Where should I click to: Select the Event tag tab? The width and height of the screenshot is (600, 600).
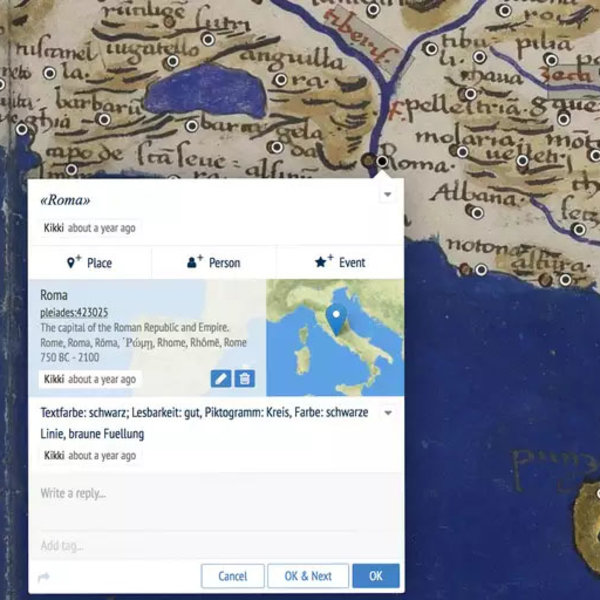340,263
